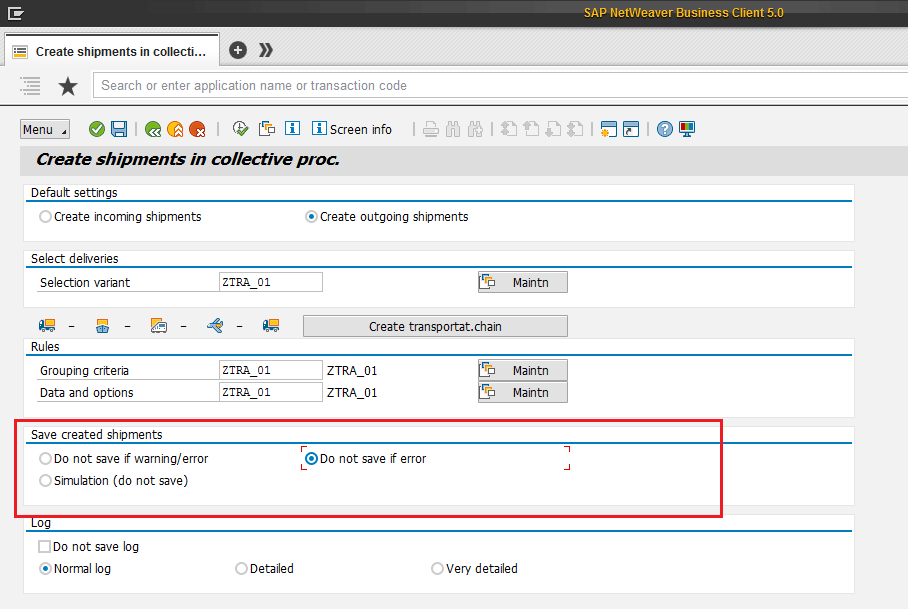Click Maintn button for Selection variant
The image size is (908, 609).
coord(523,282)
